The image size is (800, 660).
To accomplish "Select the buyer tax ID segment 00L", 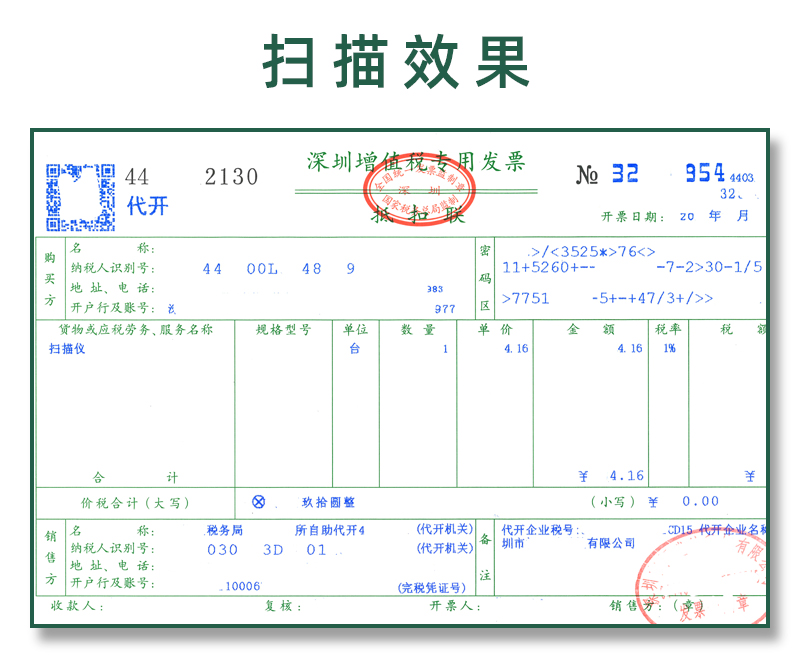I will (x=262, y=269).
